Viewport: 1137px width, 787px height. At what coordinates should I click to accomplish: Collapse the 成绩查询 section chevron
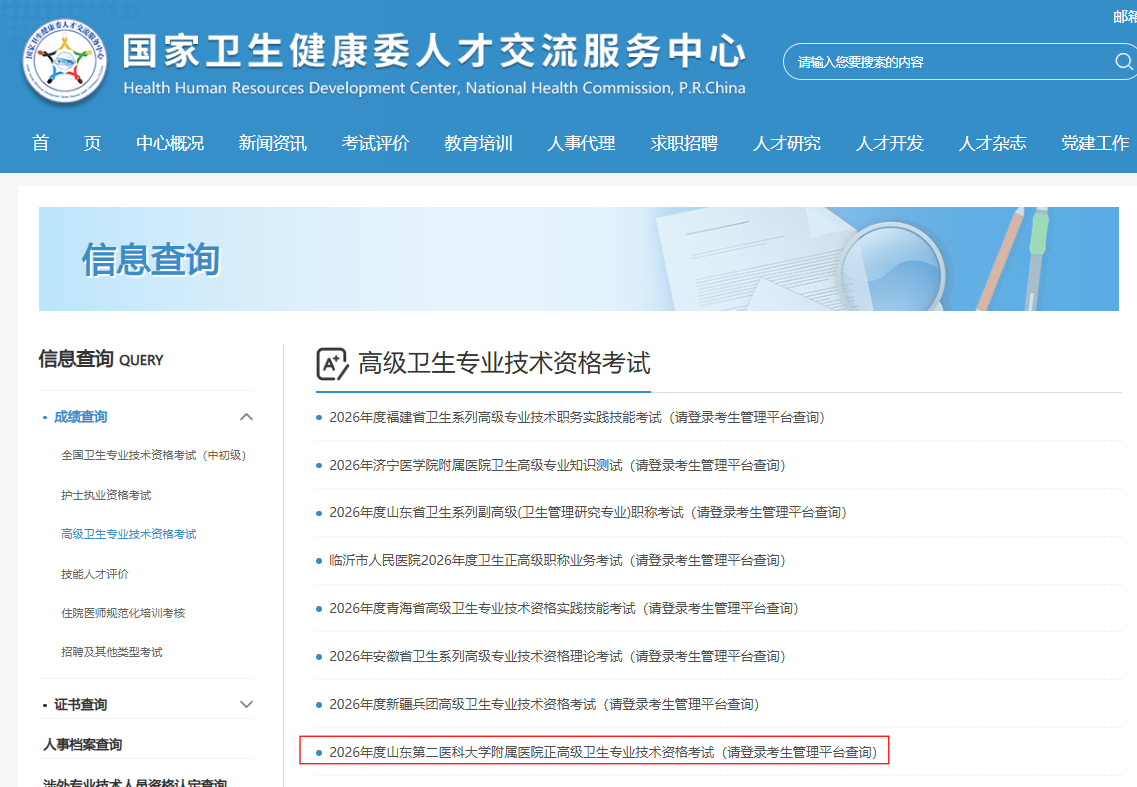click(x=247, y=416)
